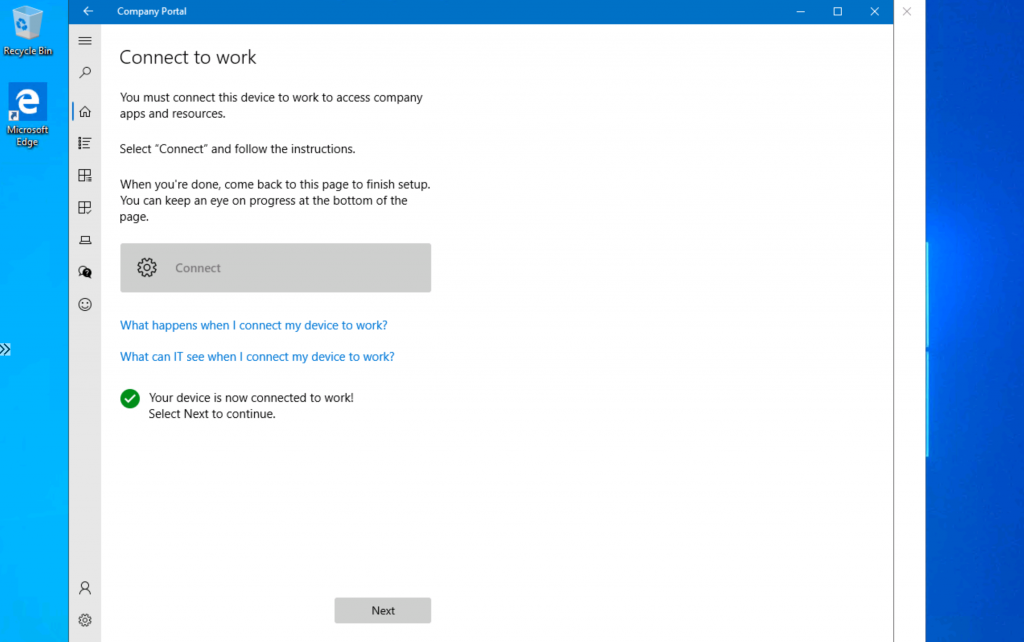Expand the double-chevron panel on left edge

5,349
